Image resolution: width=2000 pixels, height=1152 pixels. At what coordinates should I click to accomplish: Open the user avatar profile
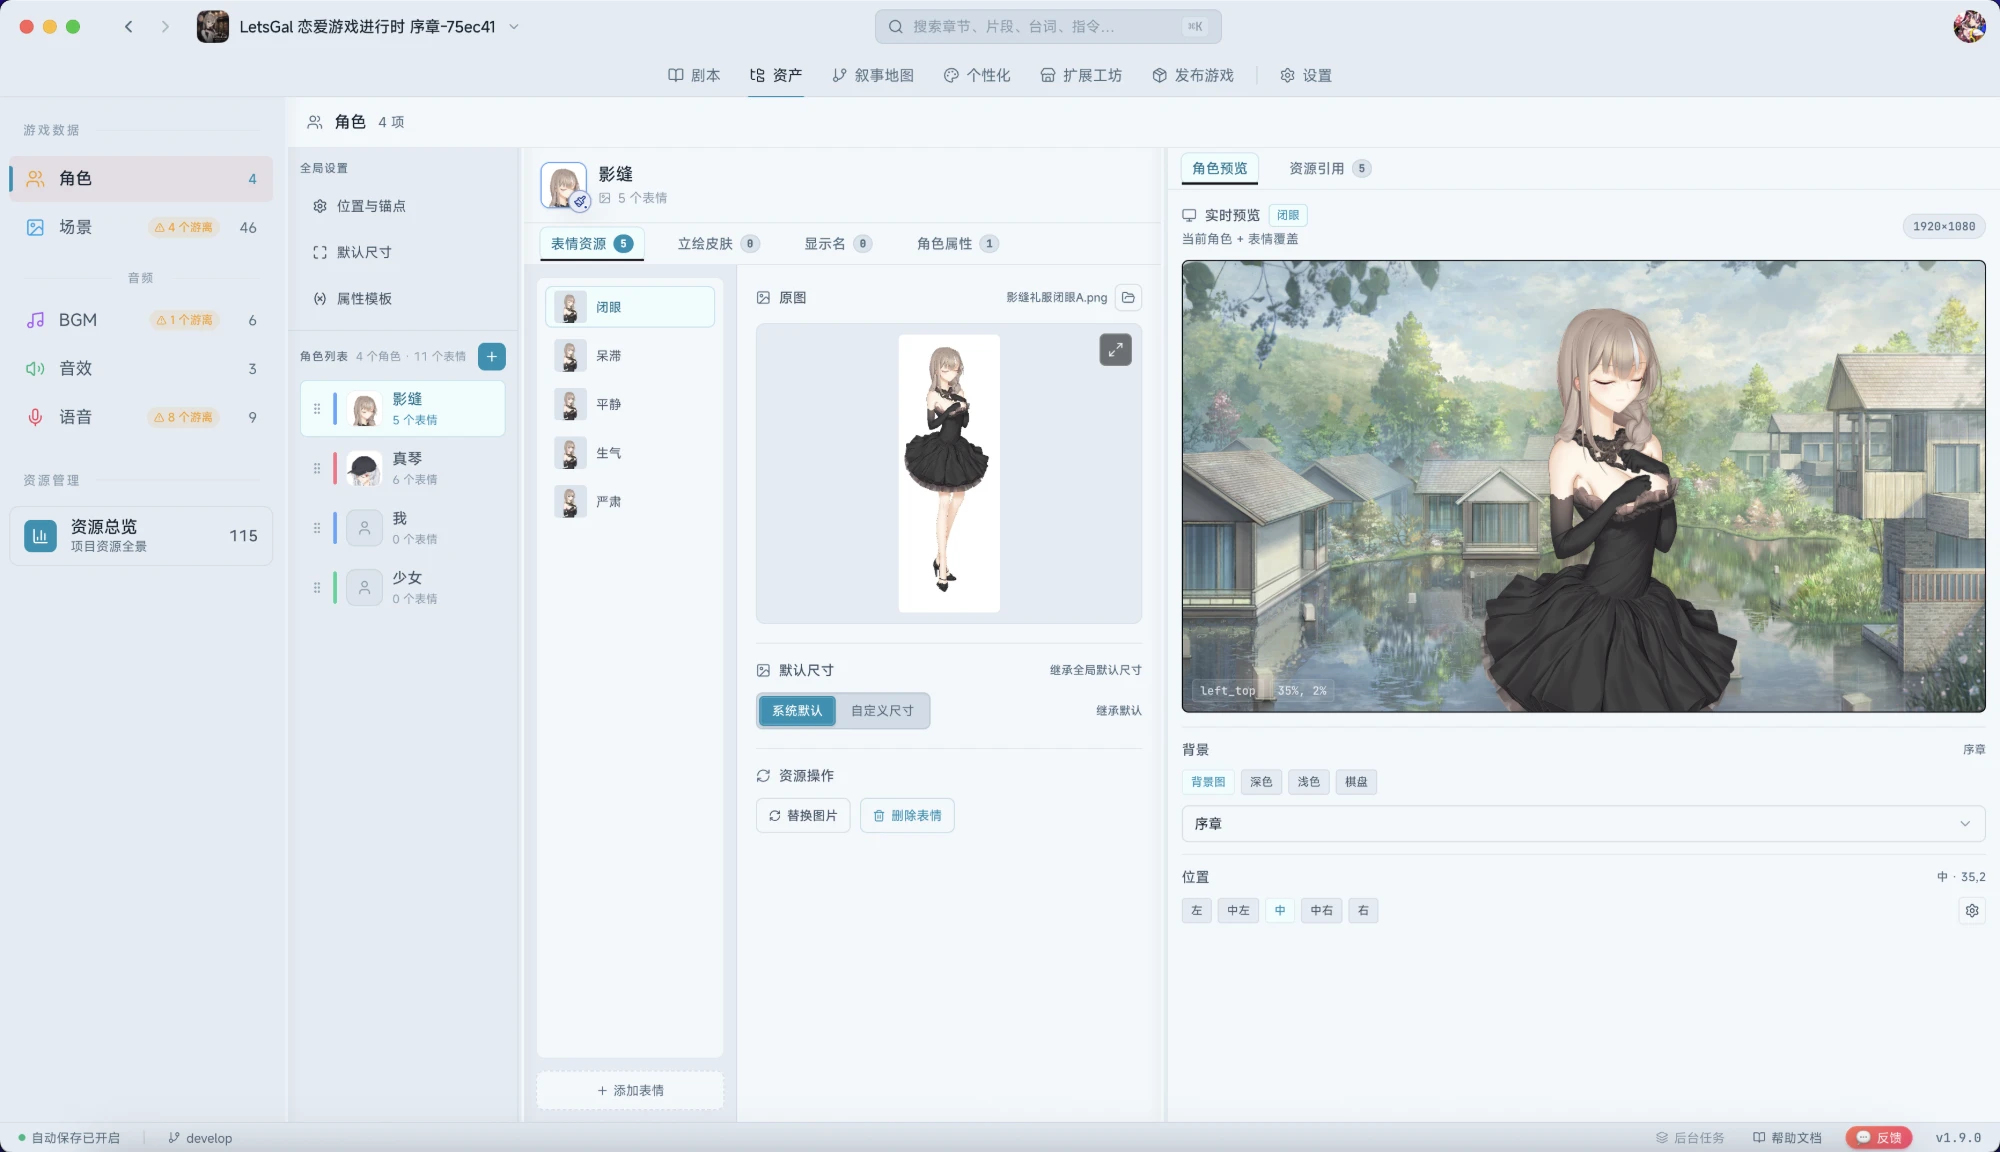[1969, 27]
